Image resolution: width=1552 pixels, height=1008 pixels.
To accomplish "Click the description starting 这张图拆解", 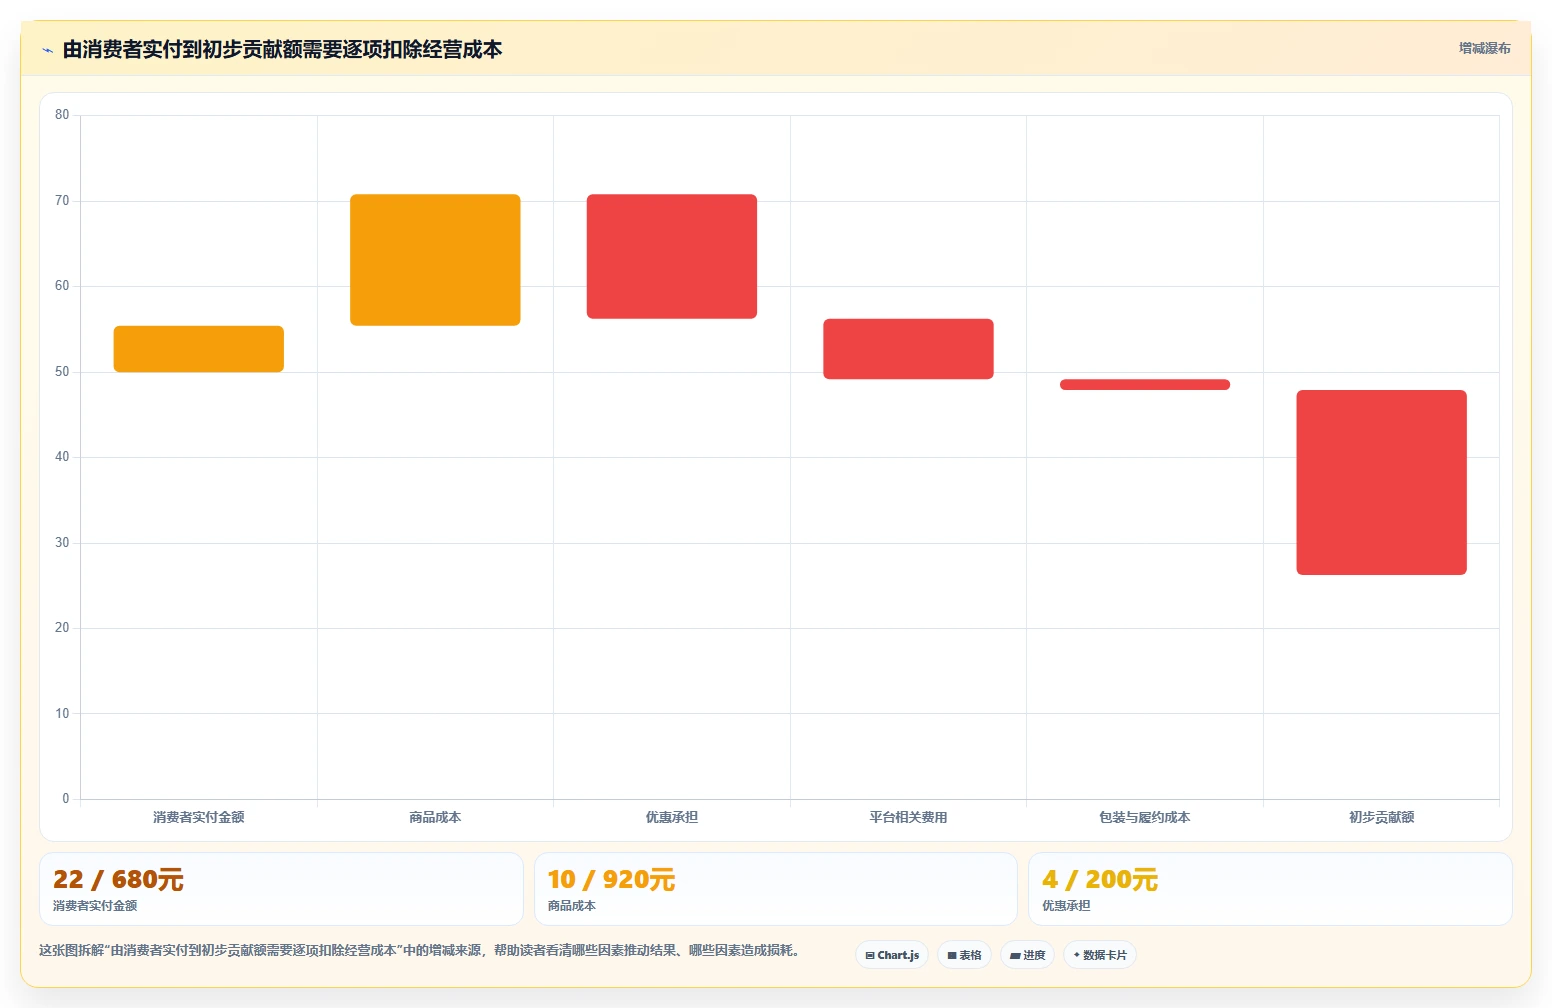I will coord(421,950).
